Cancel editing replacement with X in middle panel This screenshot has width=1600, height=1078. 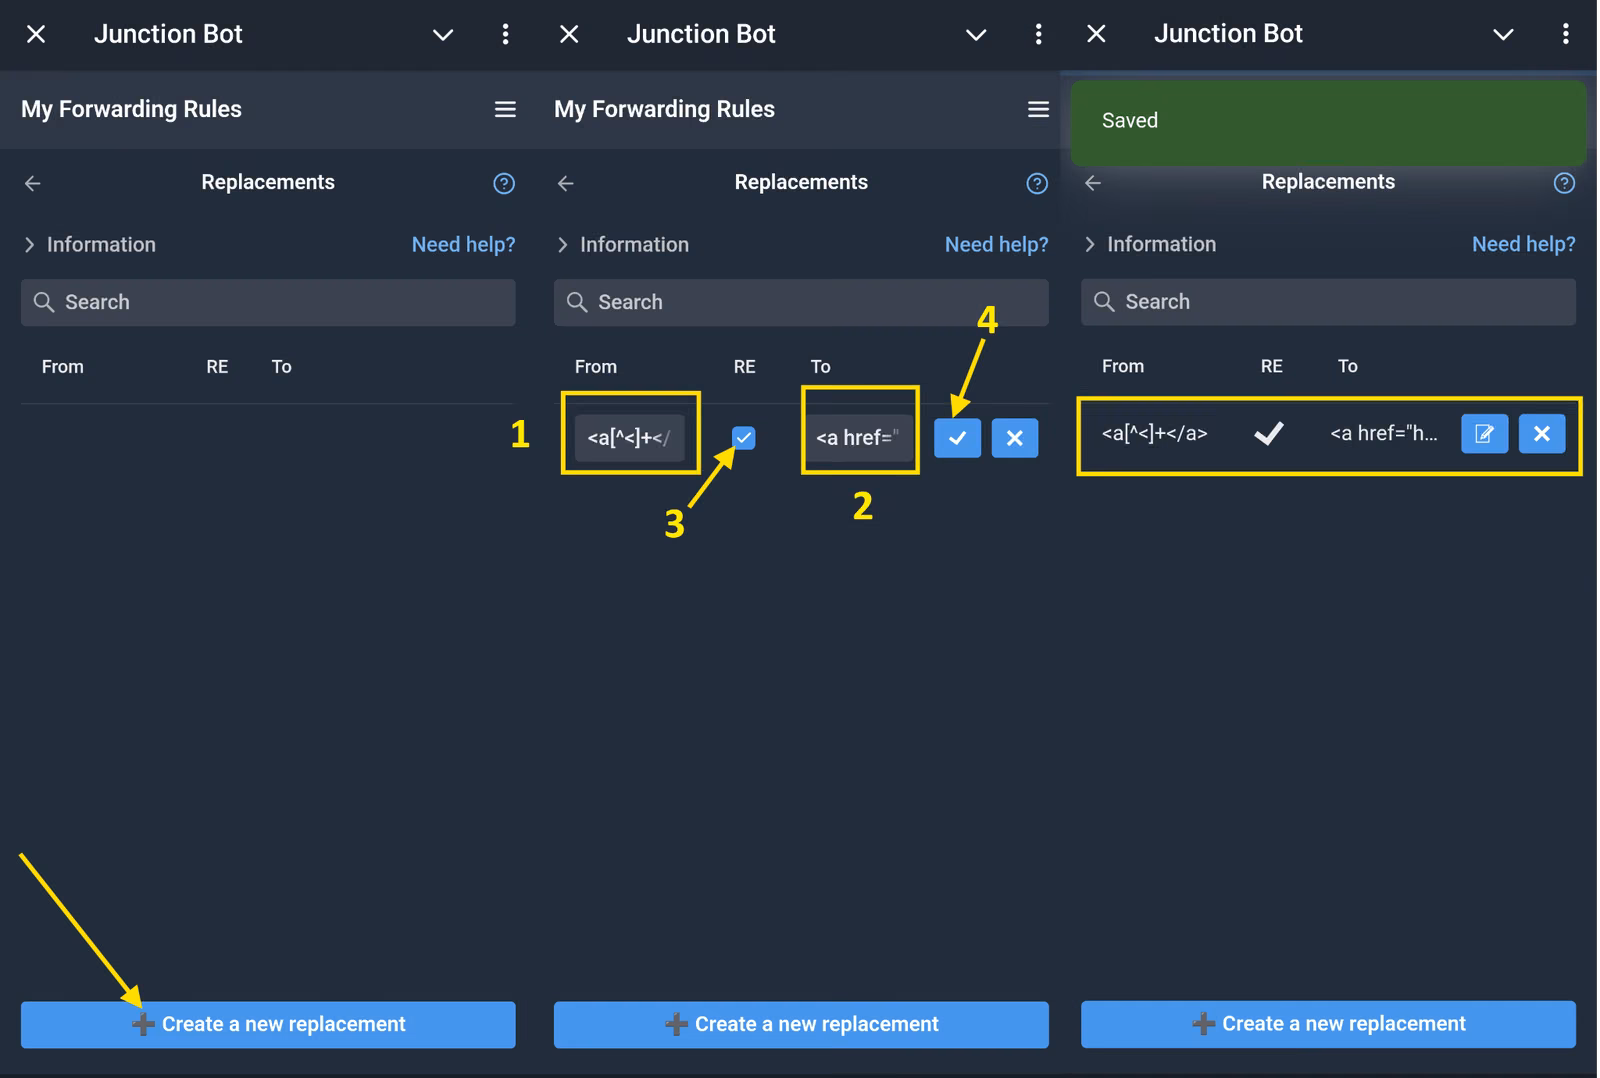click(1015, 438)
